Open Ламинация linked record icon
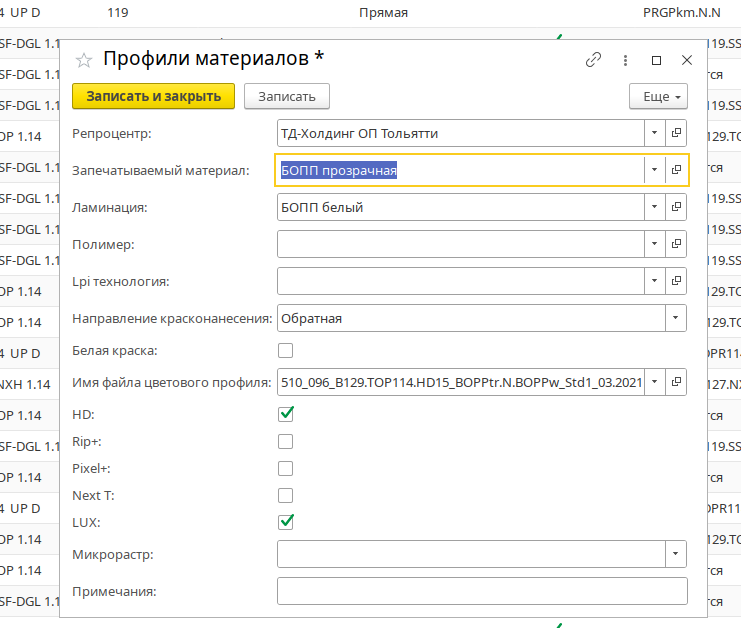Viewport: 741px width, 628px height. coord(677,207)
